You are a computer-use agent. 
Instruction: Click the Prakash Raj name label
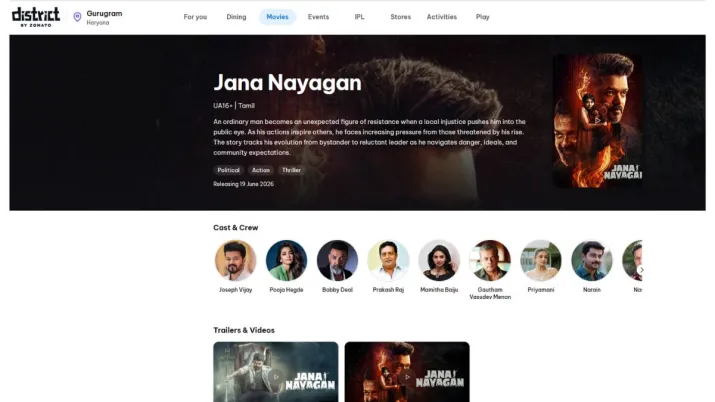click(388, 290)
